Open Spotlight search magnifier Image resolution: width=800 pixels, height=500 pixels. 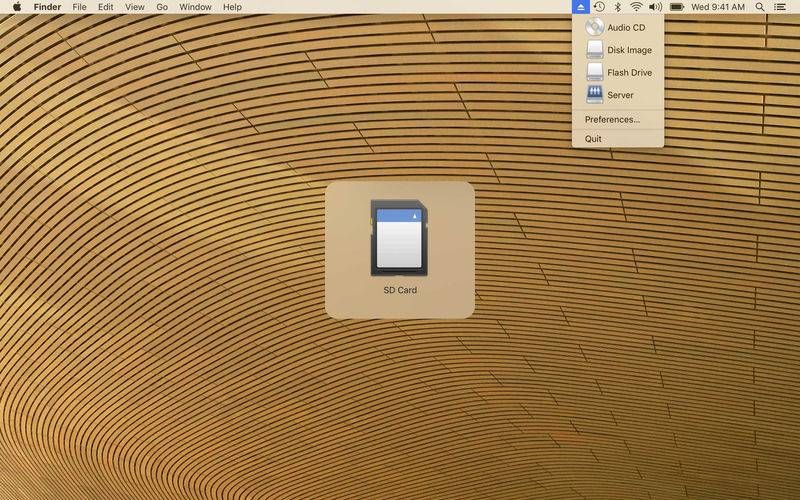760,7
